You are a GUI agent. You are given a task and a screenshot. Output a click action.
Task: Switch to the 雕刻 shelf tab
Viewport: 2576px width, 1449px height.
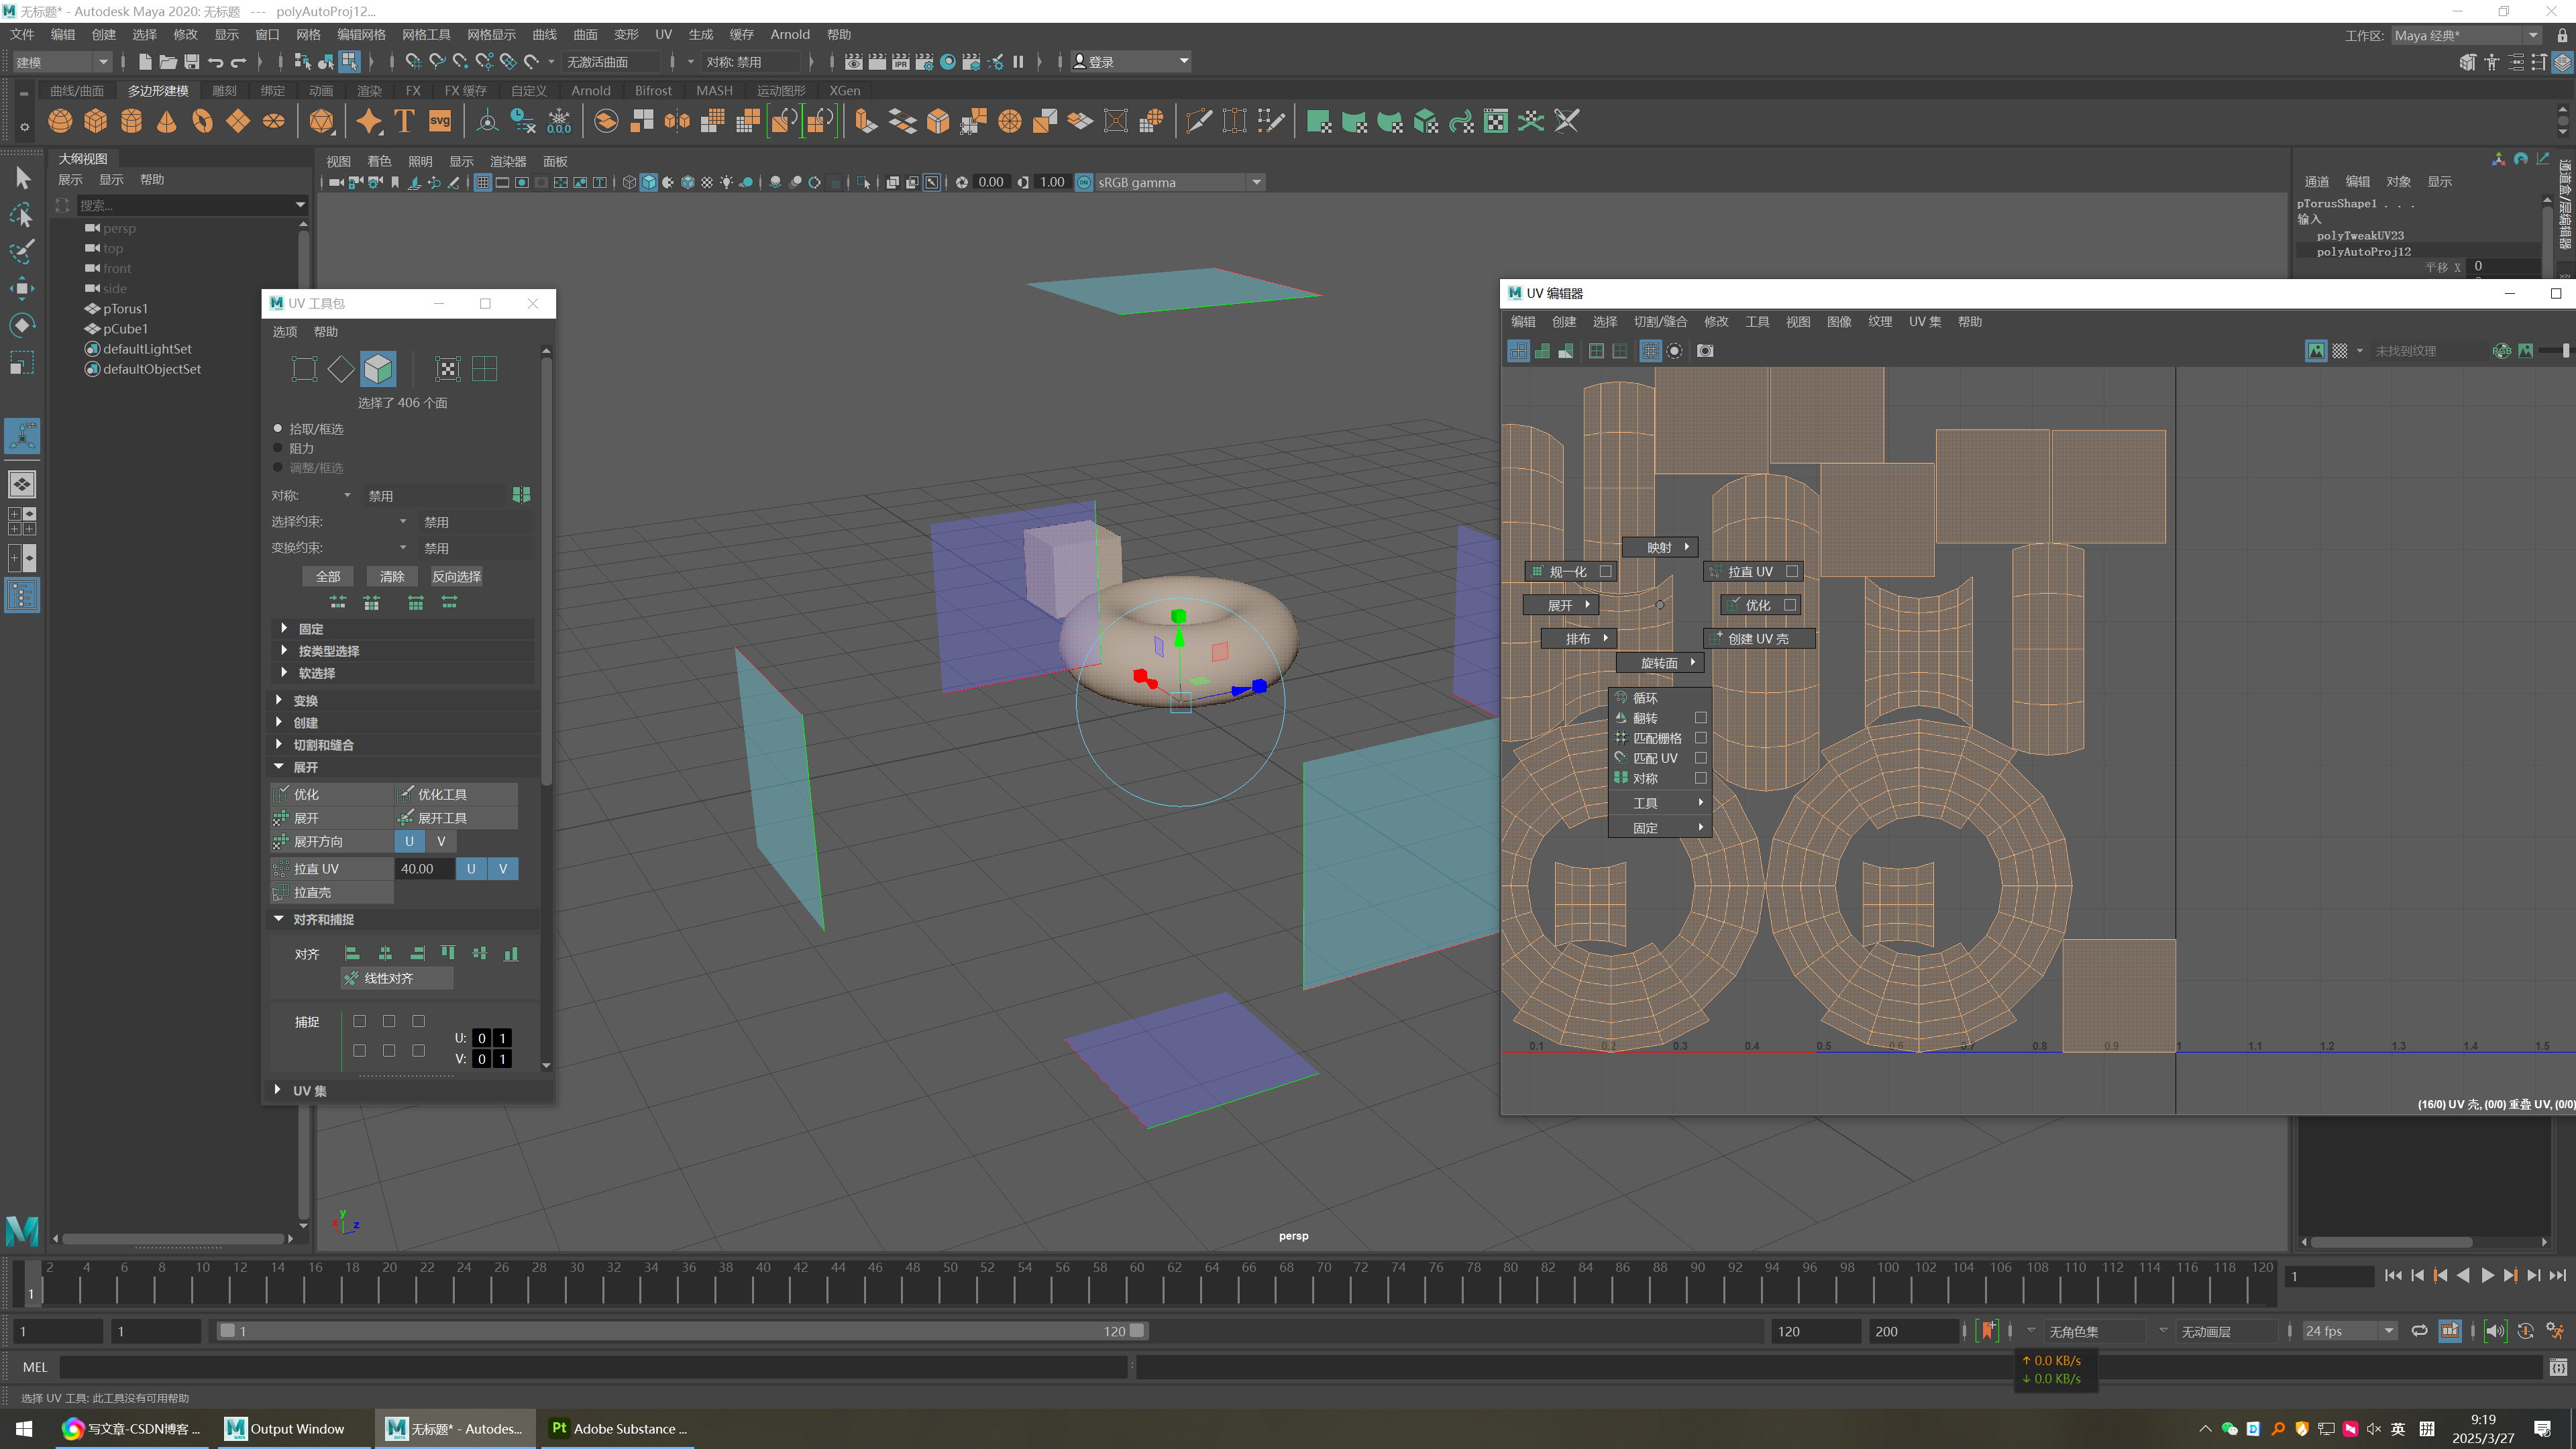(x=224, y=90)
